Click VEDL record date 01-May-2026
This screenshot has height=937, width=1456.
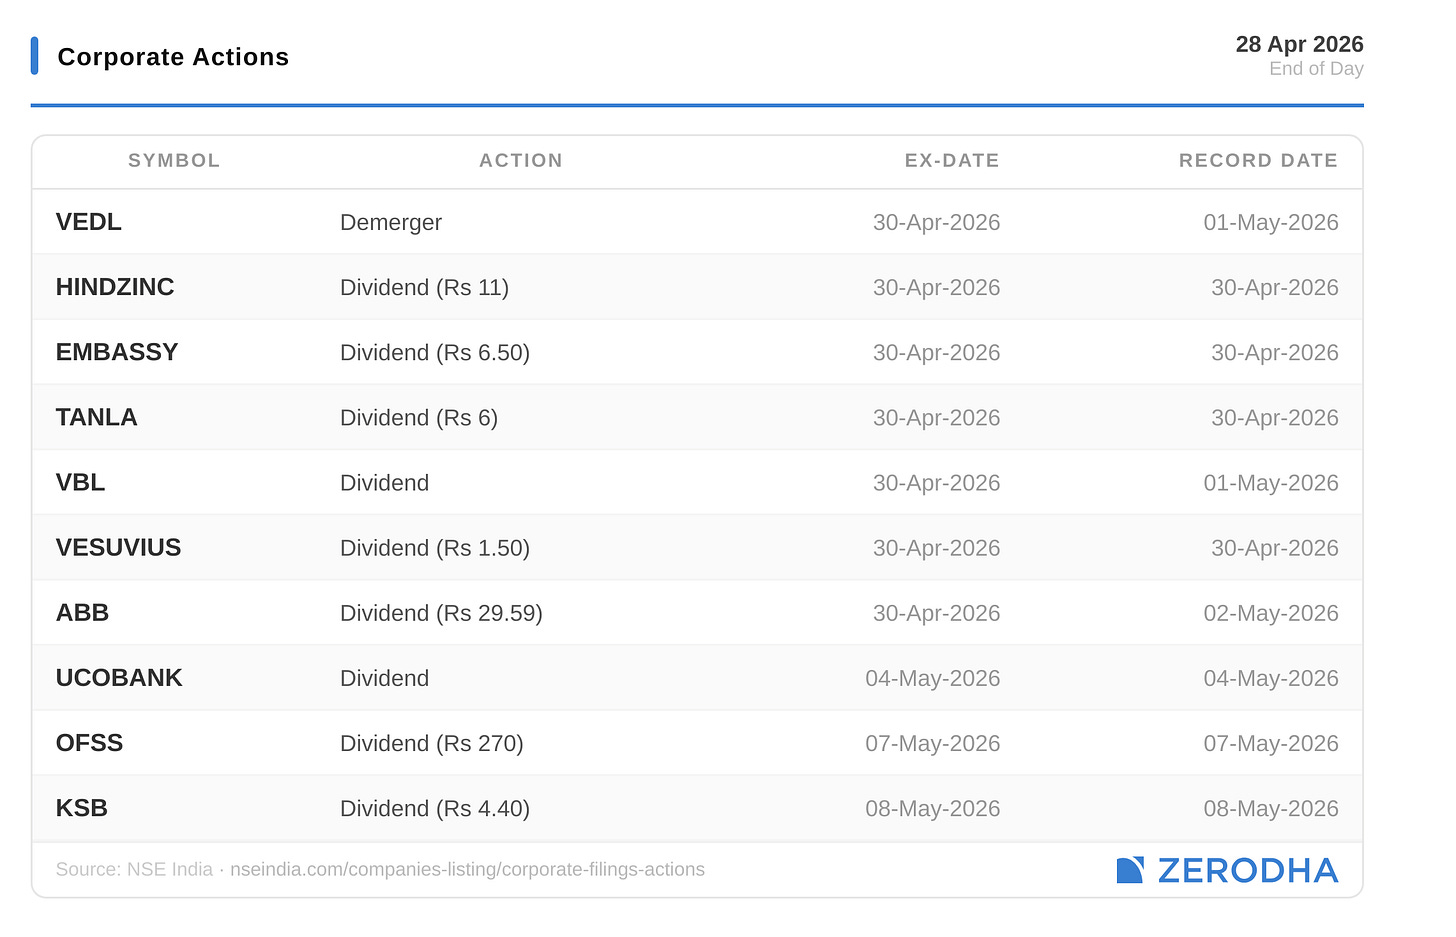[1270, 222]
